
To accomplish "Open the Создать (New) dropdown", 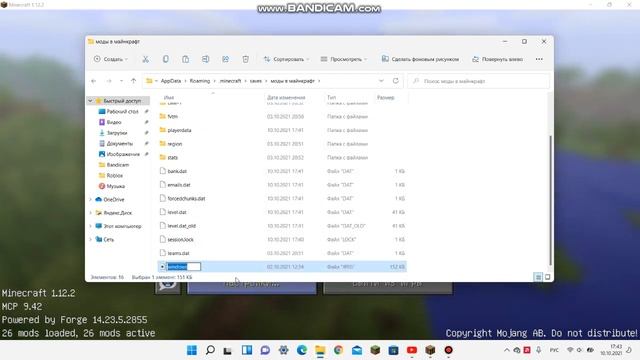I will [111, 59].
